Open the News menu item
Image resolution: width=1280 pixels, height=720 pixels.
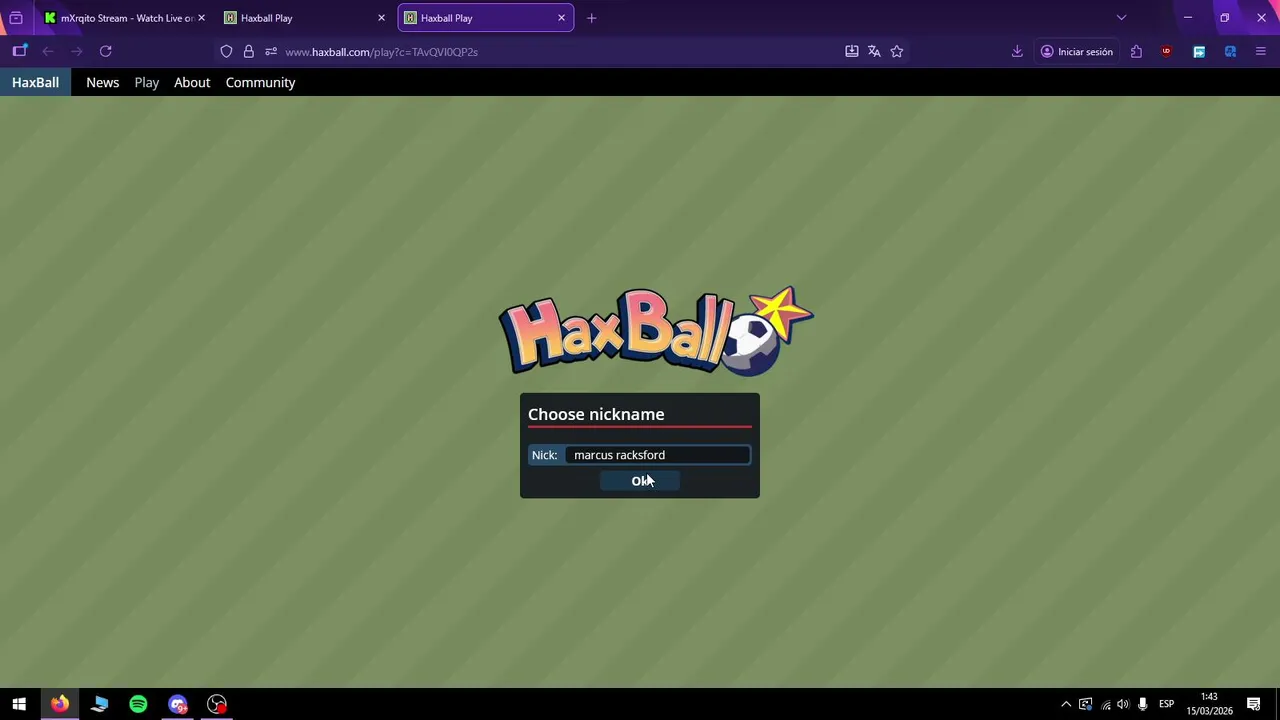coord(102,82)
